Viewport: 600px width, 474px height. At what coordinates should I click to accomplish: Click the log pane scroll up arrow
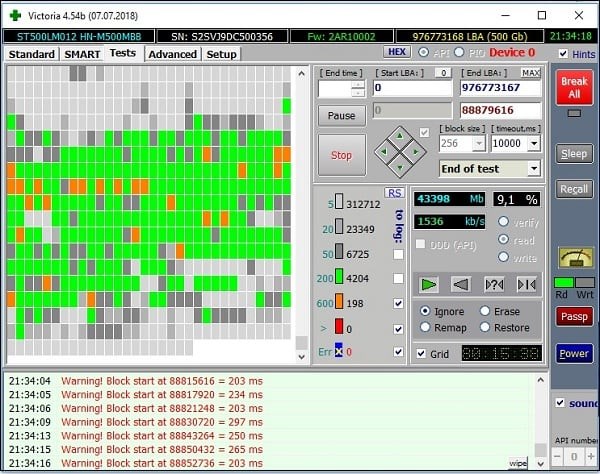coord(540,380)
